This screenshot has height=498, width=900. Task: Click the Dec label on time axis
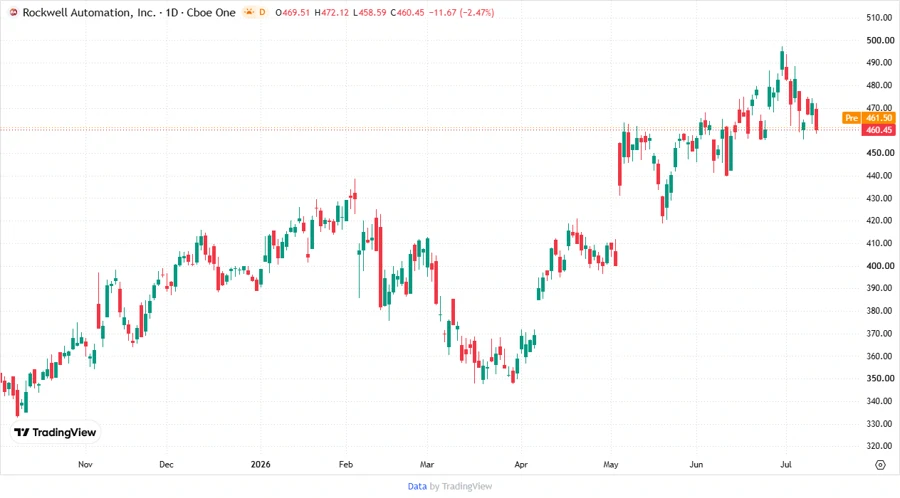[166, 464]
